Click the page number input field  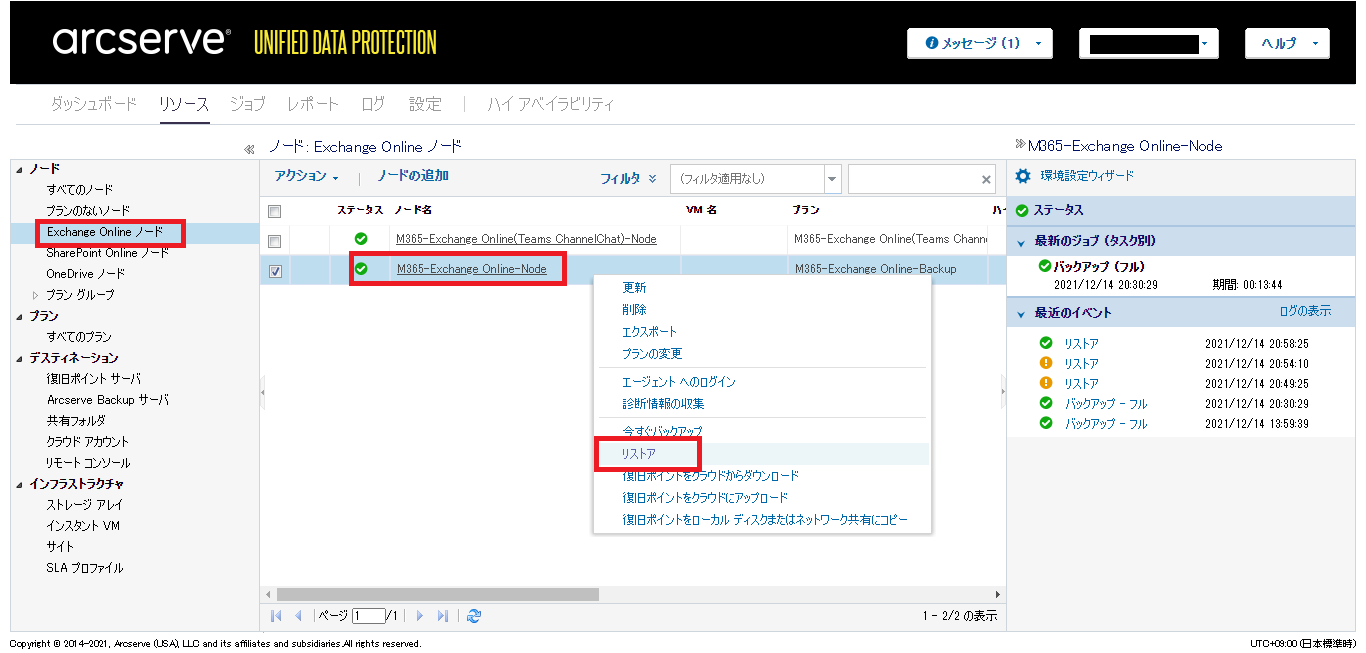[x=369, y=616]
